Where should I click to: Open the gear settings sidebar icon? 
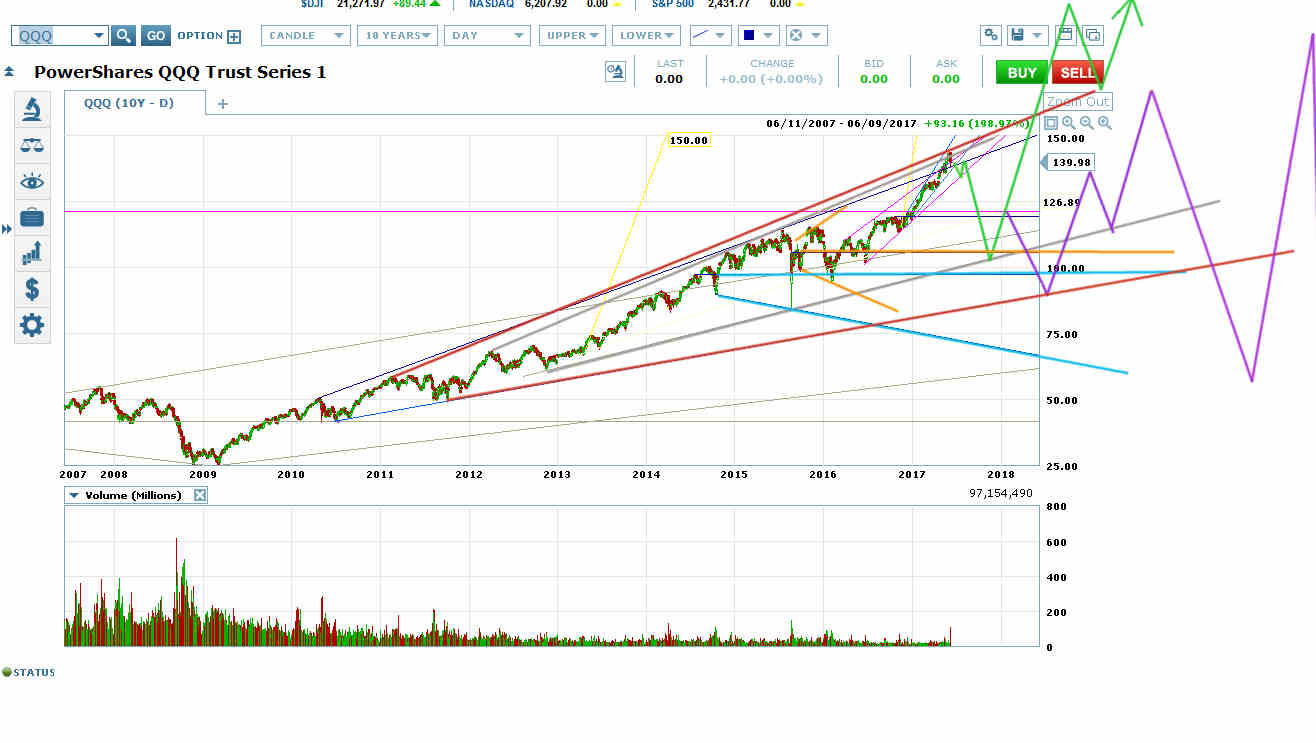pos(32,326)
